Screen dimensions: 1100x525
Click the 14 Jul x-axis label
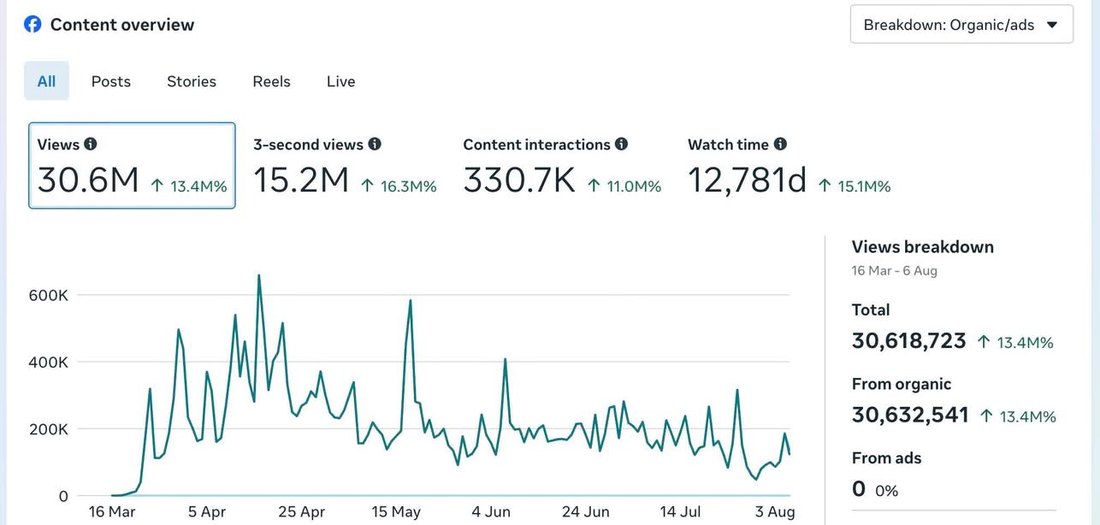(680, 512)
